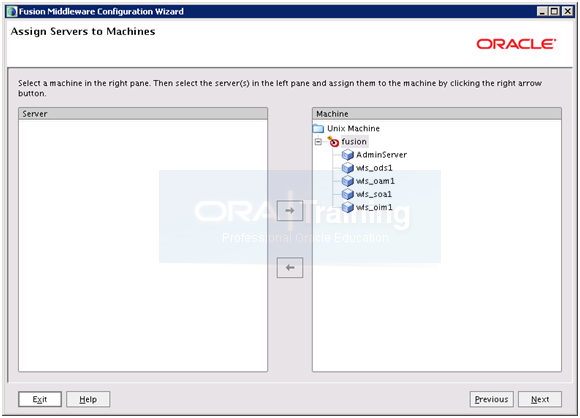Click the right arrow assign button

click(x=290, y=210)
